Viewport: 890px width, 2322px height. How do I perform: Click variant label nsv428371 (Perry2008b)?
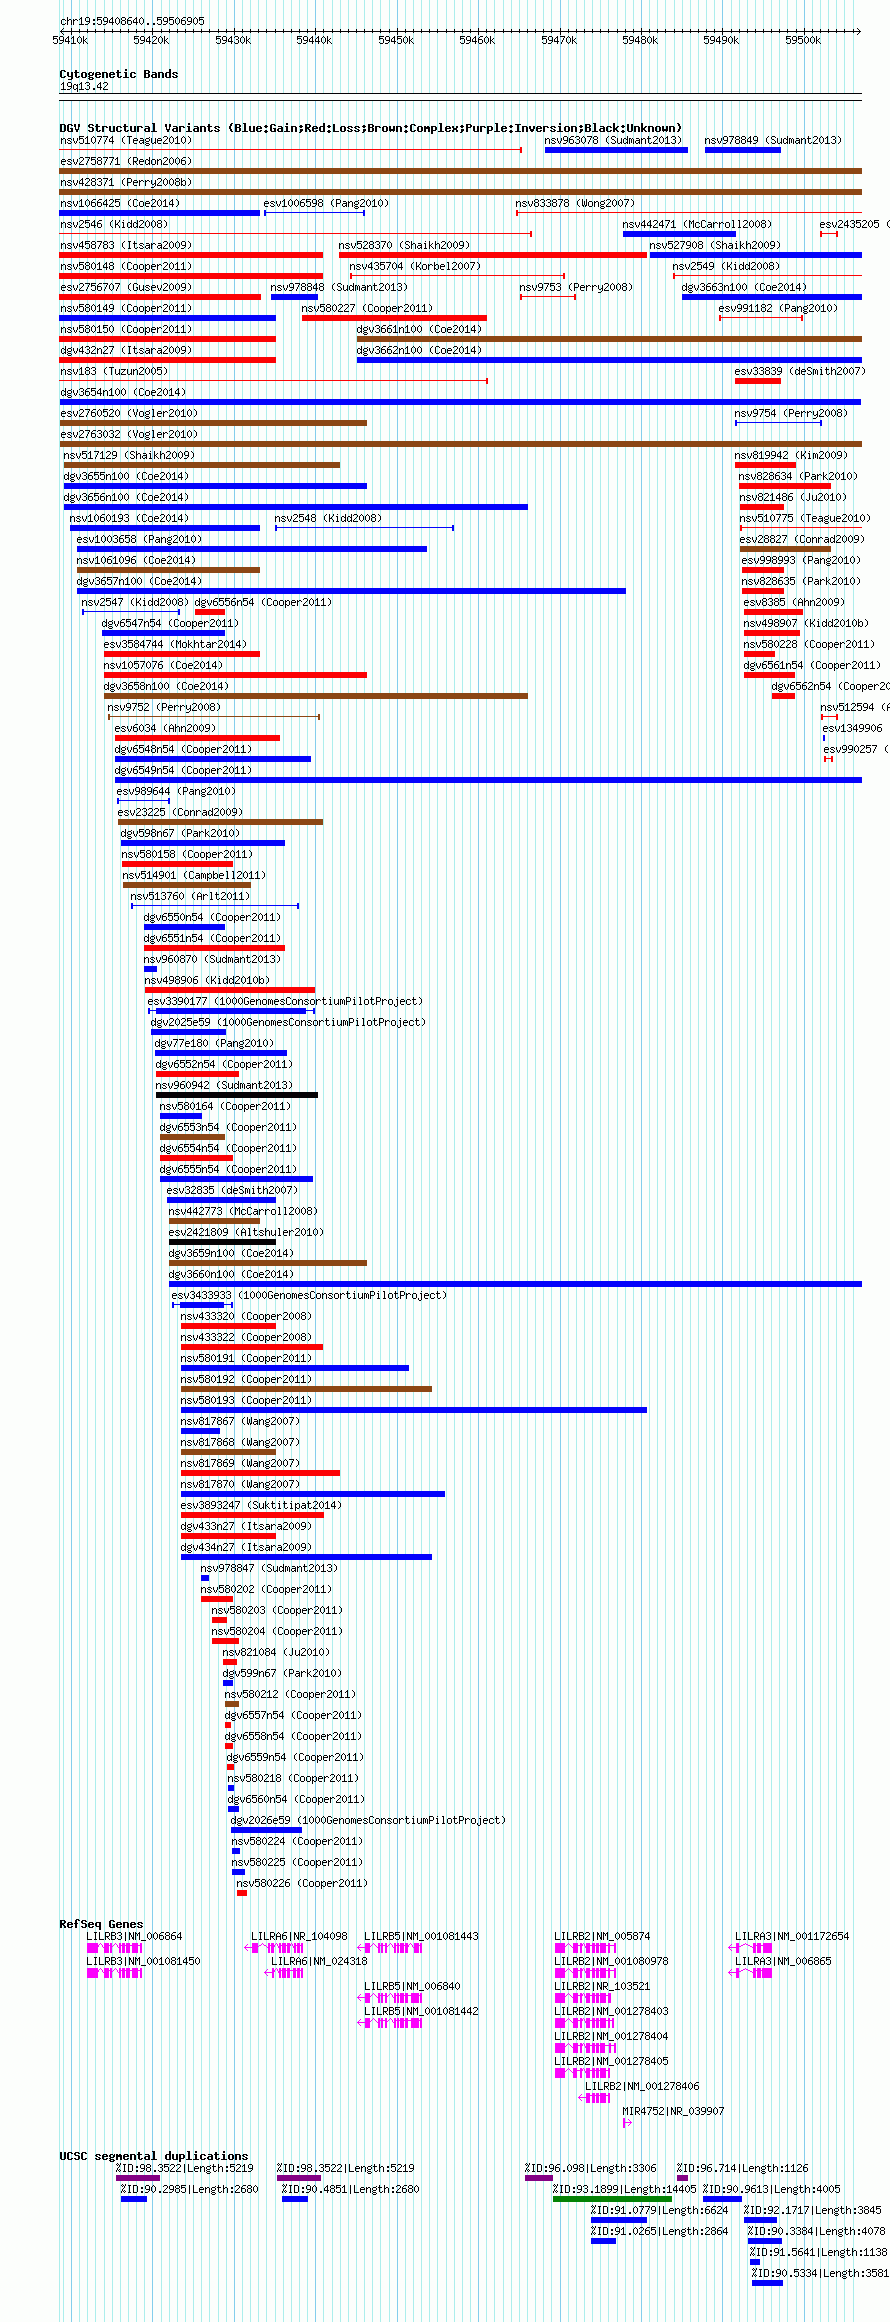pos(126,183)
